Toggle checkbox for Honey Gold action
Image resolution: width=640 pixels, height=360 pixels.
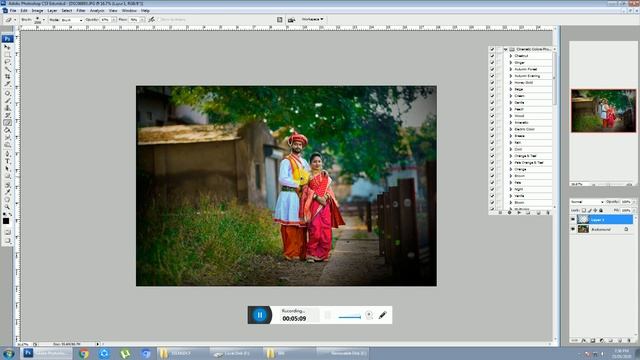coord(492,82)
